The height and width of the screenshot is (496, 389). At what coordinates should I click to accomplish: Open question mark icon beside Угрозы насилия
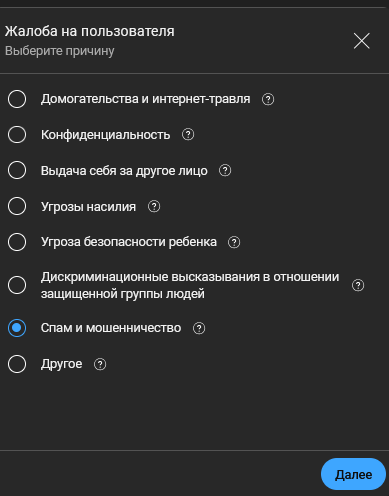tap(154, 207)
